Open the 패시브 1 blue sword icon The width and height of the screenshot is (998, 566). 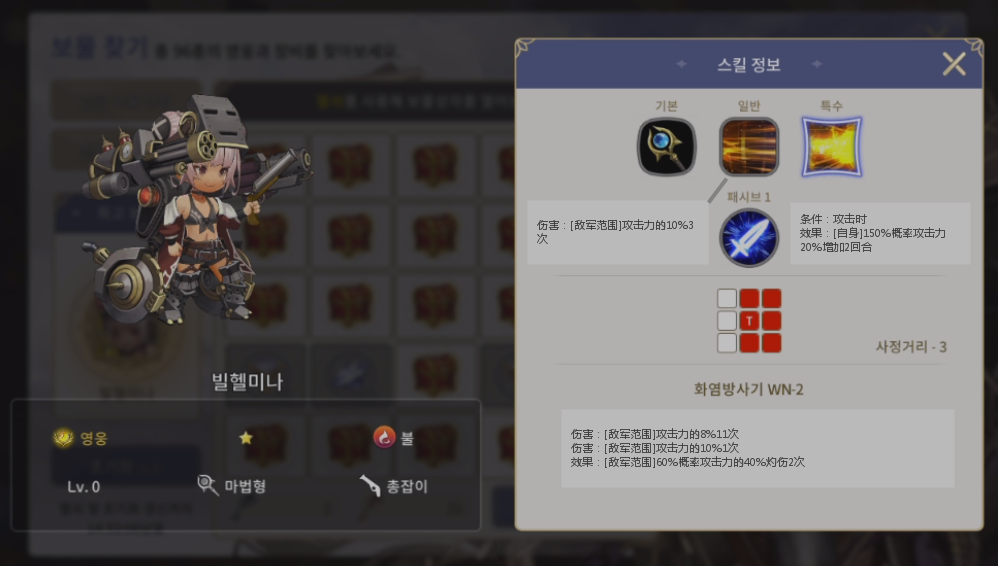point(749,237)
